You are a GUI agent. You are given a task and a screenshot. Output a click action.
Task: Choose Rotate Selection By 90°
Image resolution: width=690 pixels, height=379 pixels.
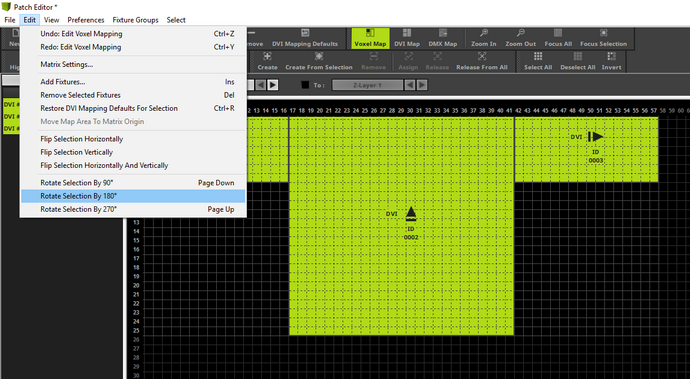click(x=133, y=183)
